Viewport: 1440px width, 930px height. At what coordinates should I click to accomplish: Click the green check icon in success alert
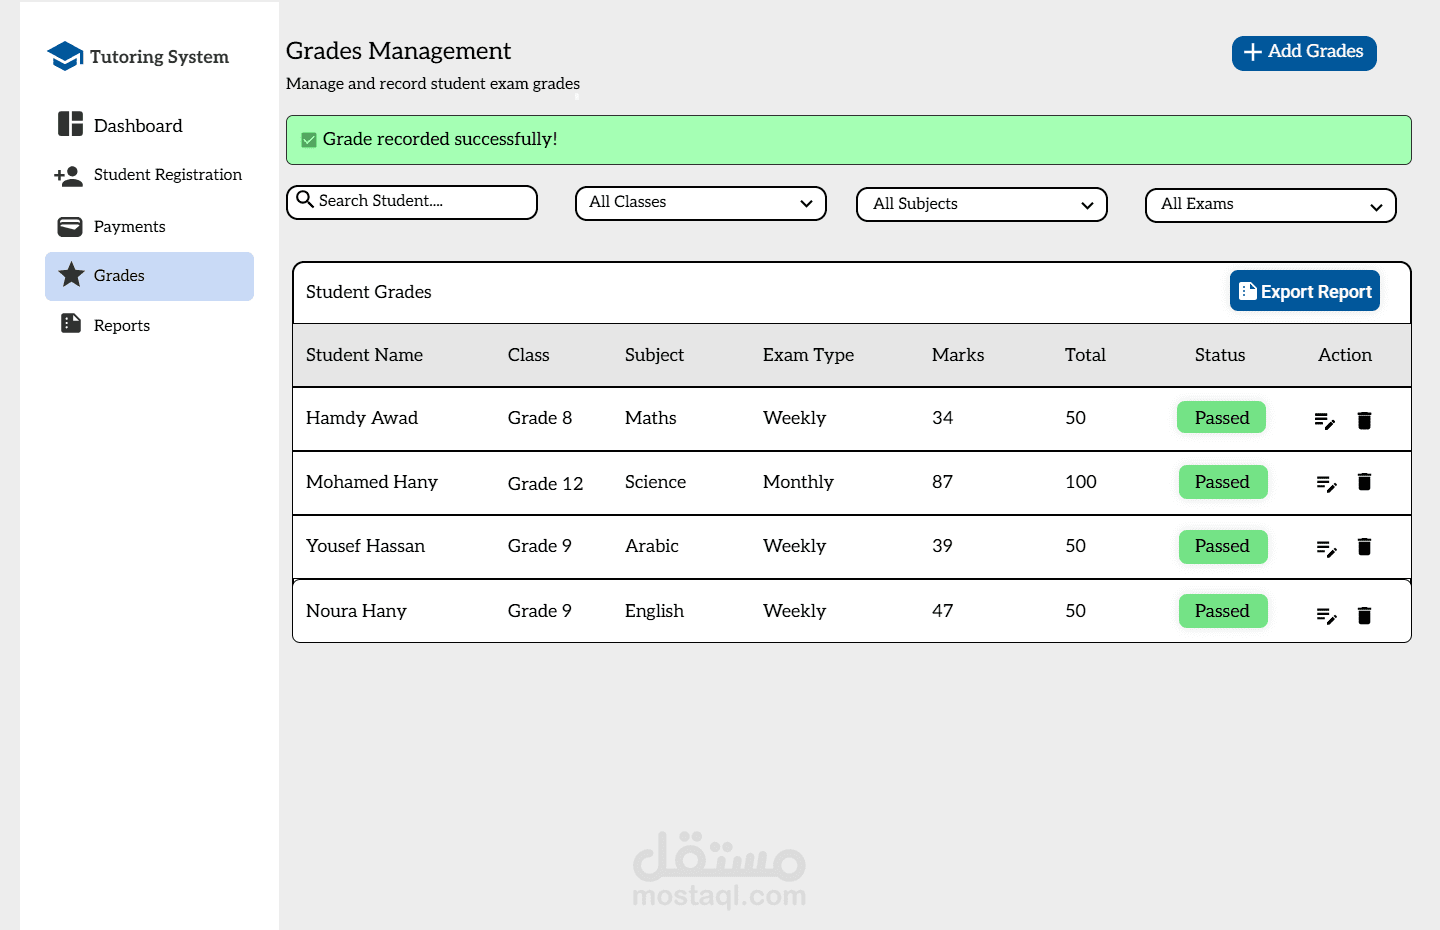coord(309,140)
